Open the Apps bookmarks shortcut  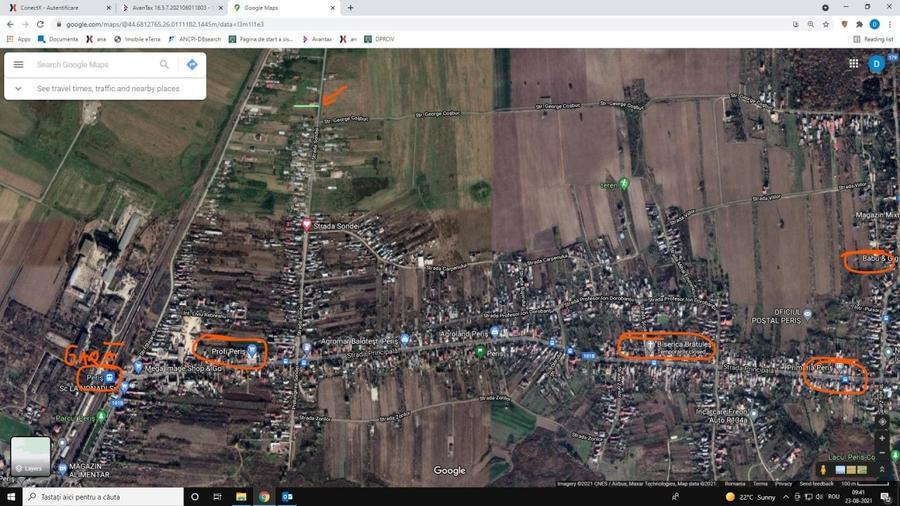click(x=18, y=39)
